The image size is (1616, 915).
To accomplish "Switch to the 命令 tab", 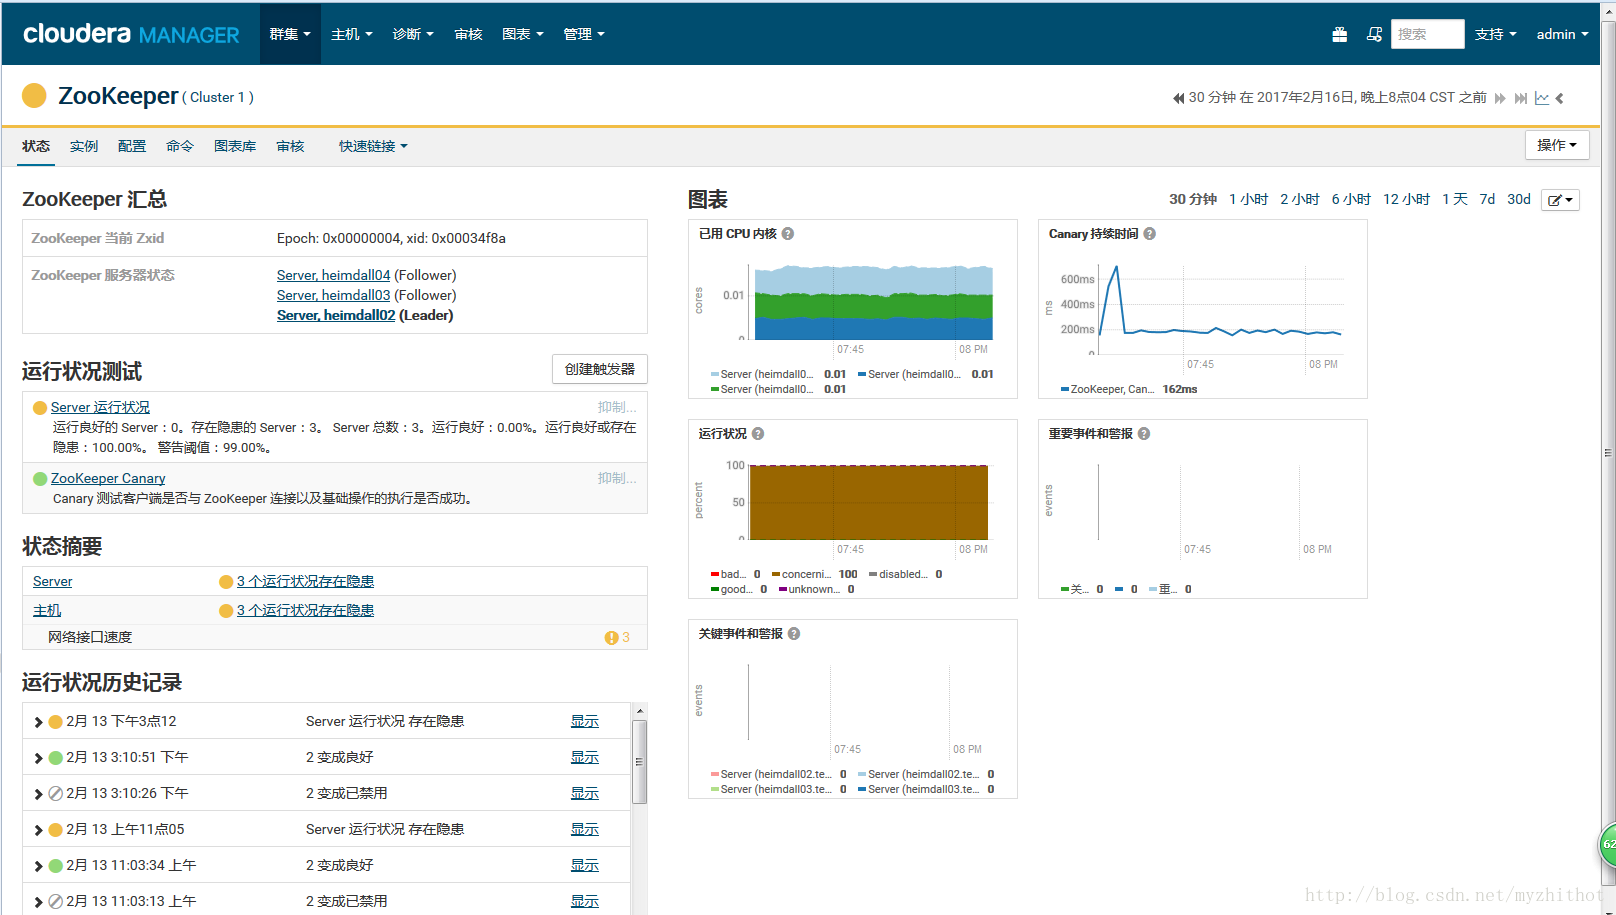I will pos(180,146).
